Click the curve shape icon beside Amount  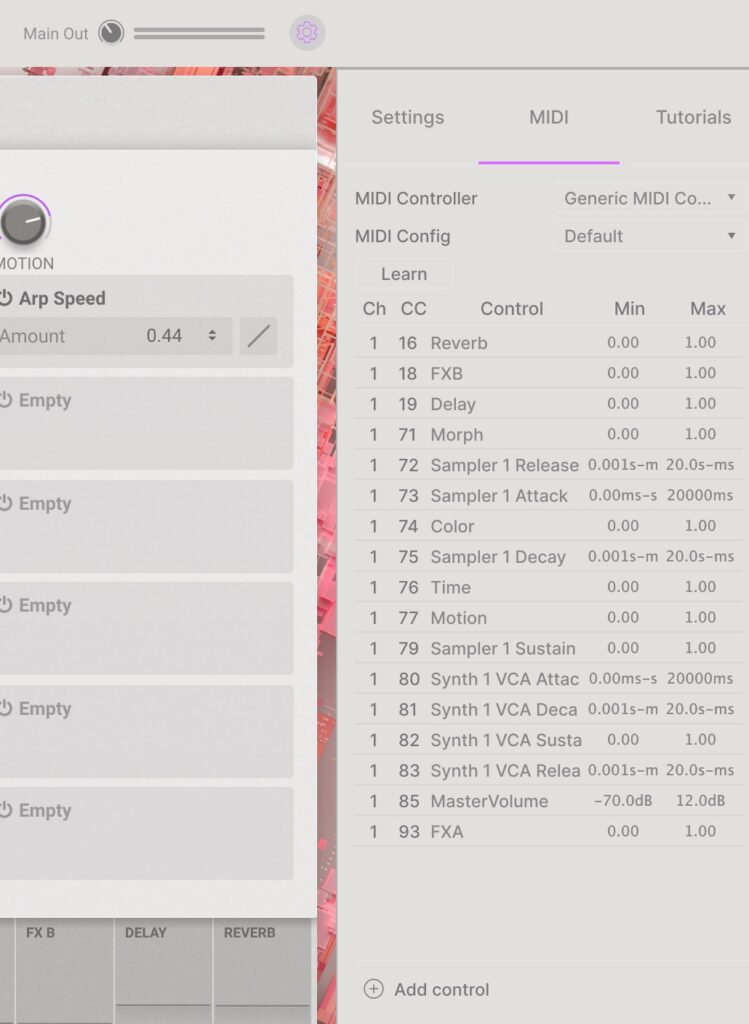[x=259, y=336]
